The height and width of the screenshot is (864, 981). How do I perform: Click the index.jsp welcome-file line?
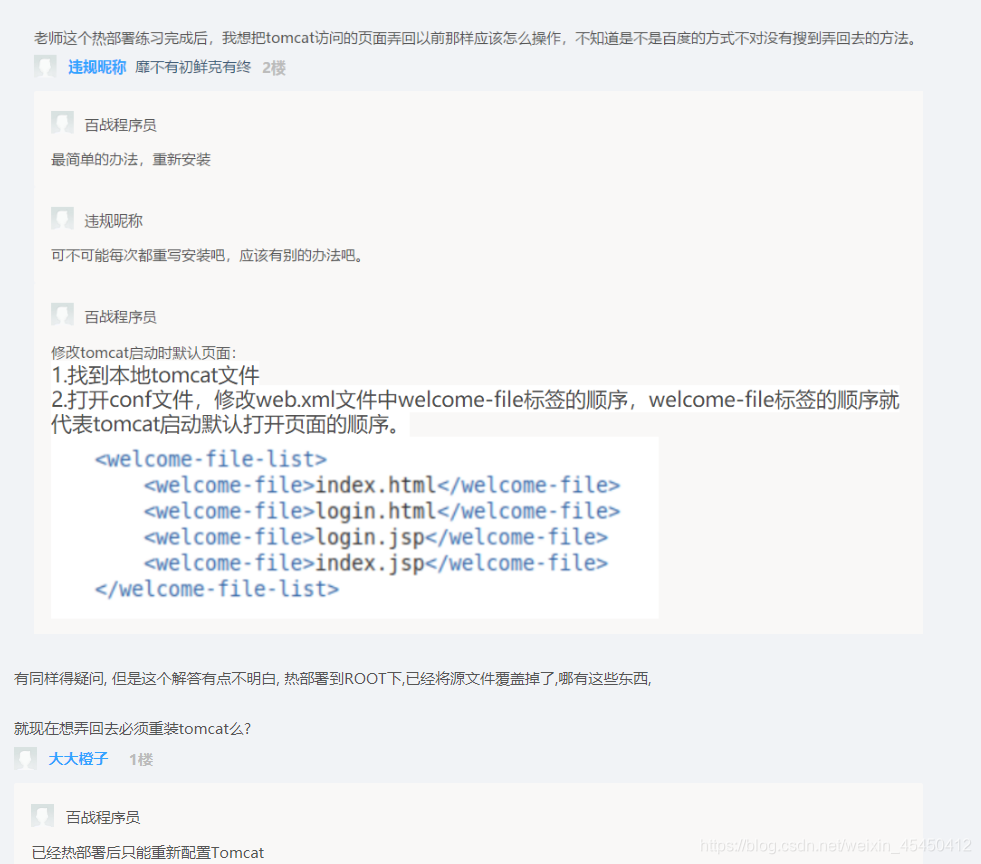click(375, 563)
